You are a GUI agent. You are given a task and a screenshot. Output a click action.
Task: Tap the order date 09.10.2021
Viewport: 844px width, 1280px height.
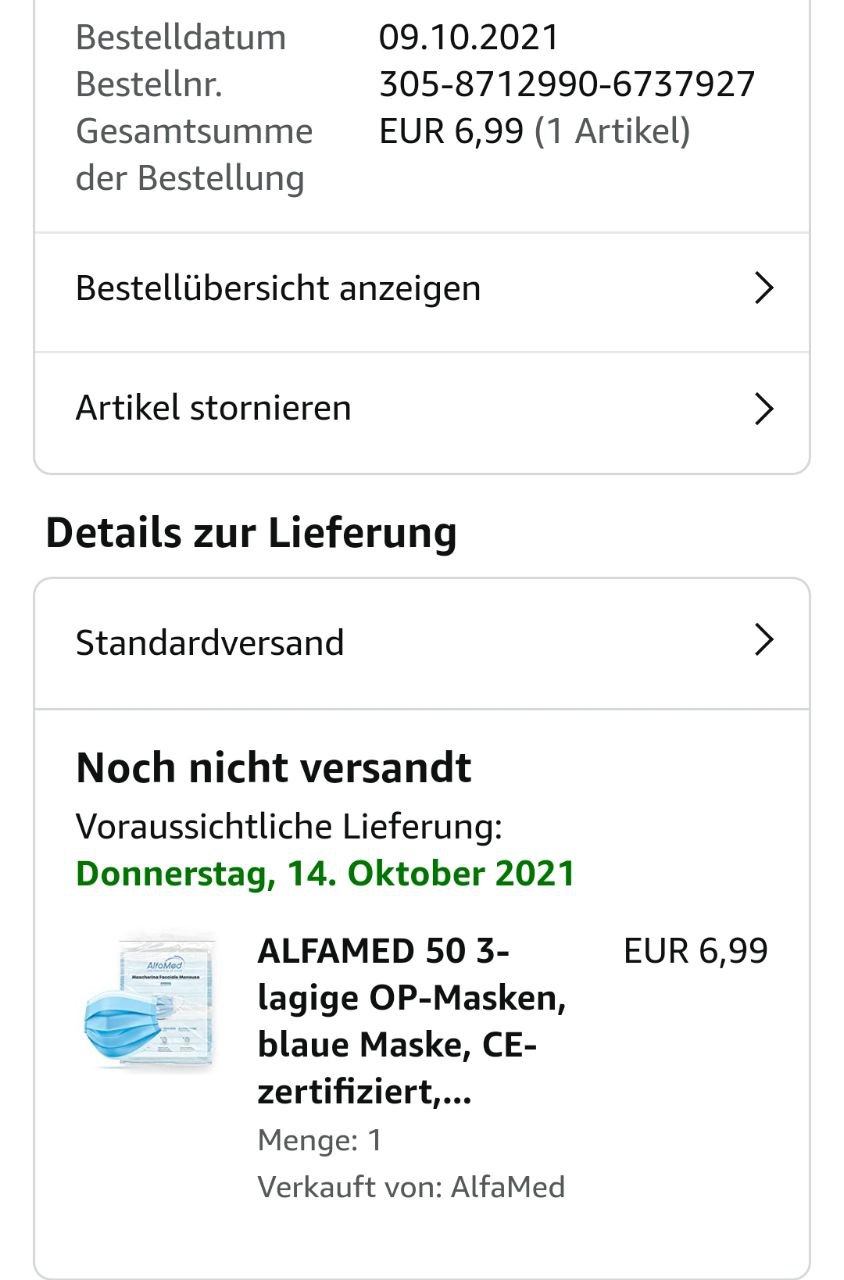(x=468, y=38)
